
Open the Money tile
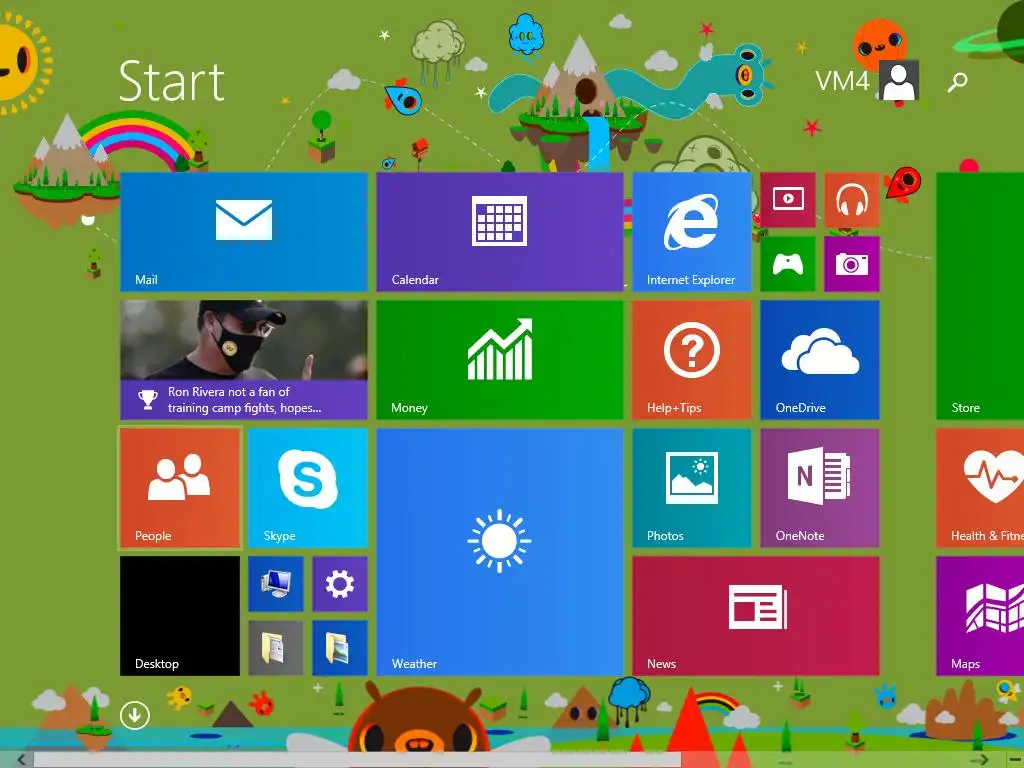click(500, 360)
